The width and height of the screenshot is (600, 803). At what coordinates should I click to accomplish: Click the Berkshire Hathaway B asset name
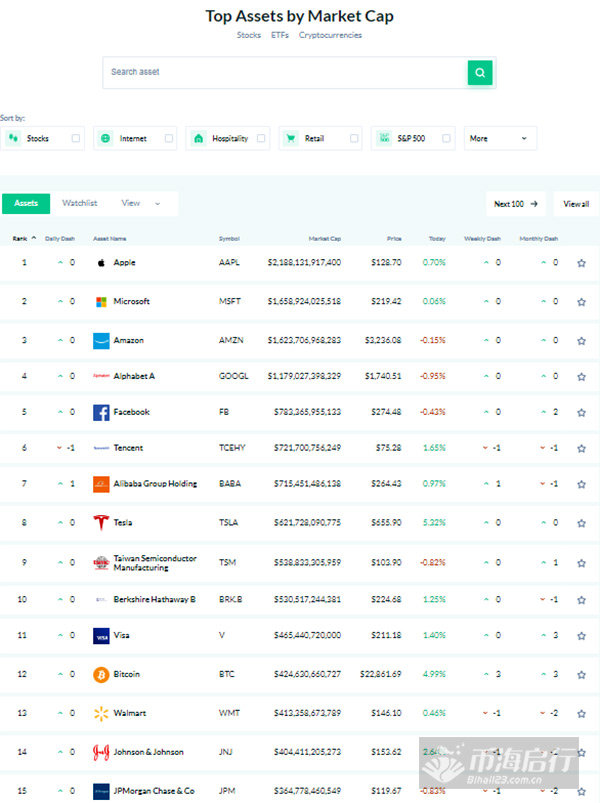[x=155, y=600]
